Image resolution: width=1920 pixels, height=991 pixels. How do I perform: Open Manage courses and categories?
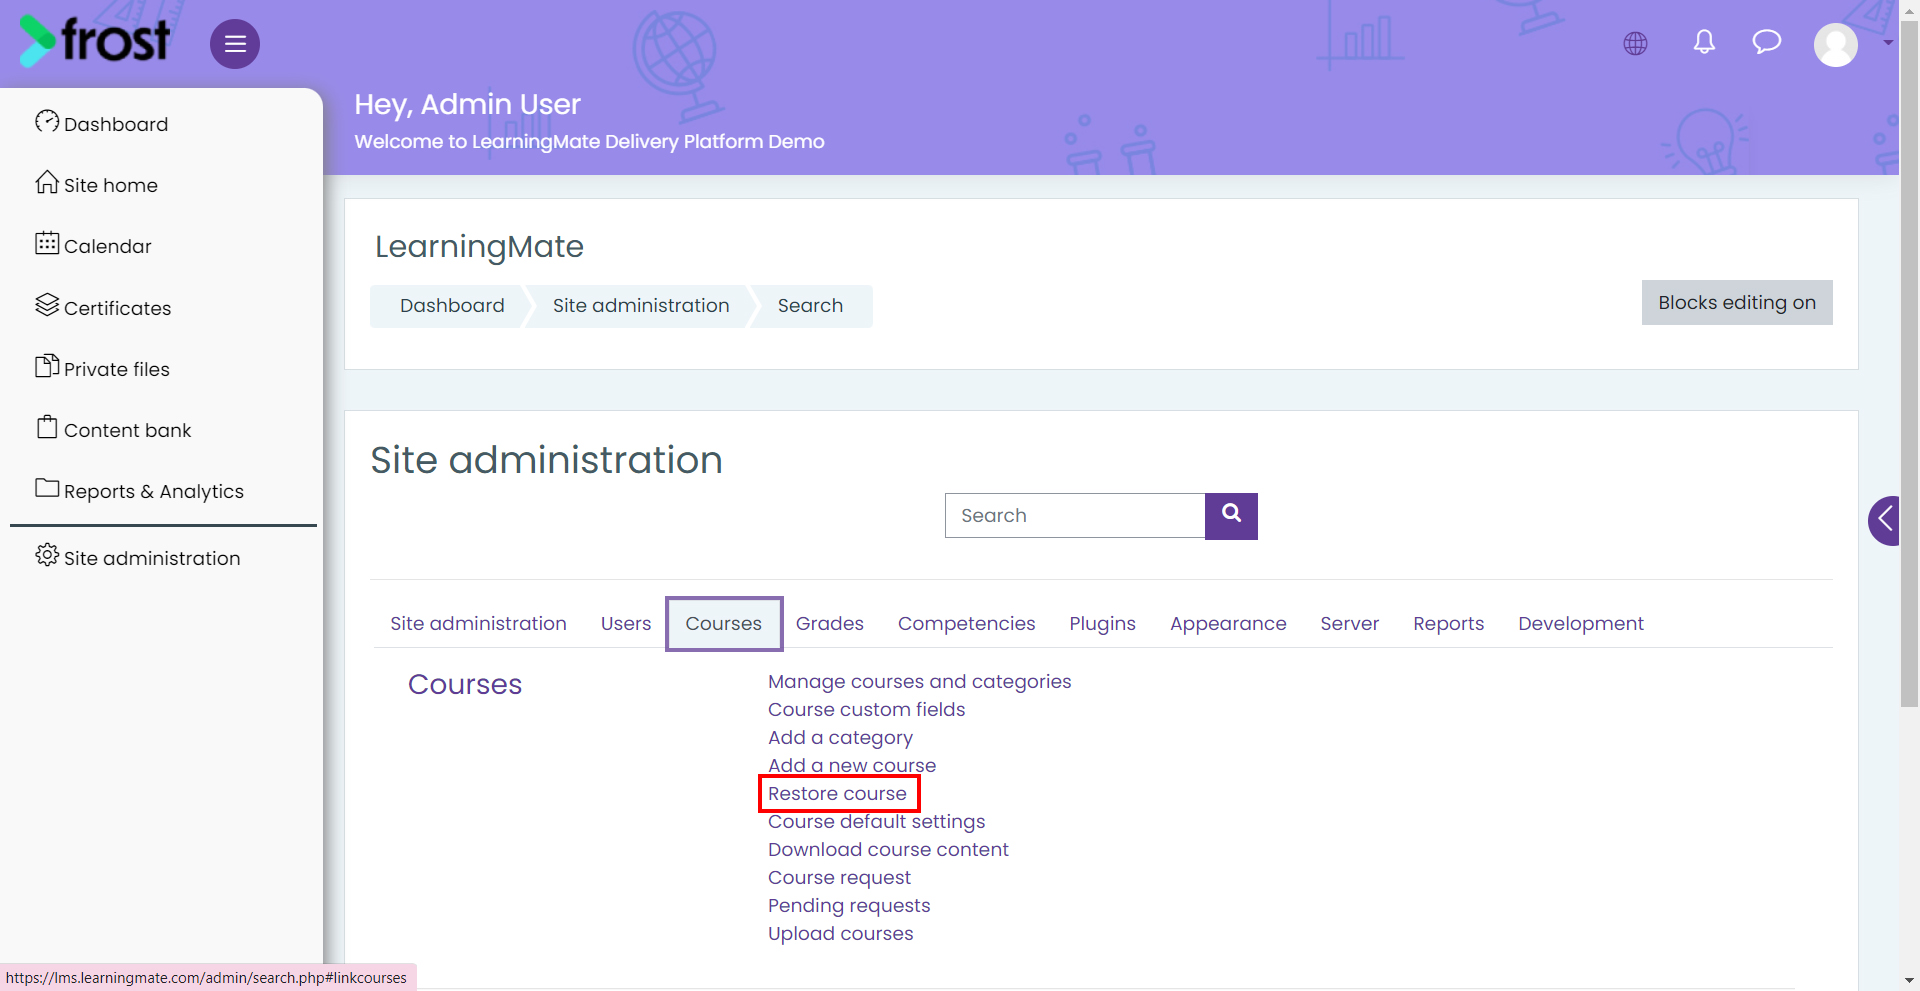click(x=920, y=682)
